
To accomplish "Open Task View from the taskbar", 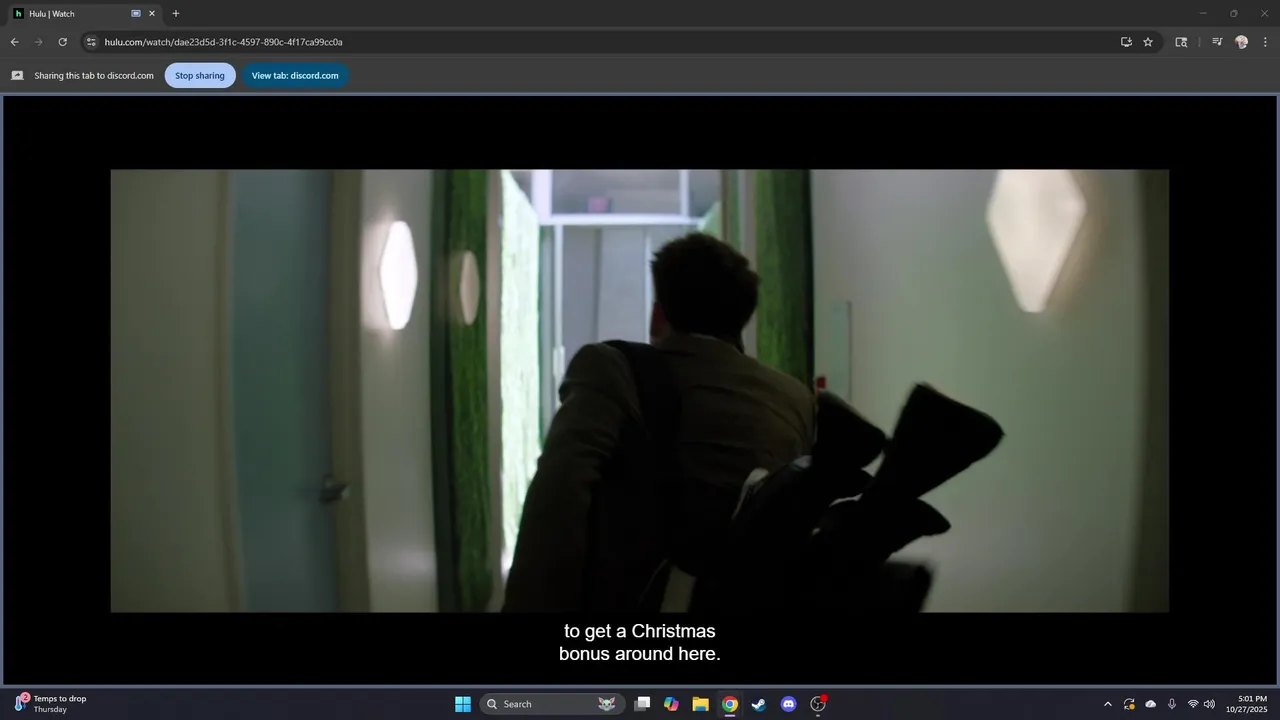I will [x=643, y=704].
